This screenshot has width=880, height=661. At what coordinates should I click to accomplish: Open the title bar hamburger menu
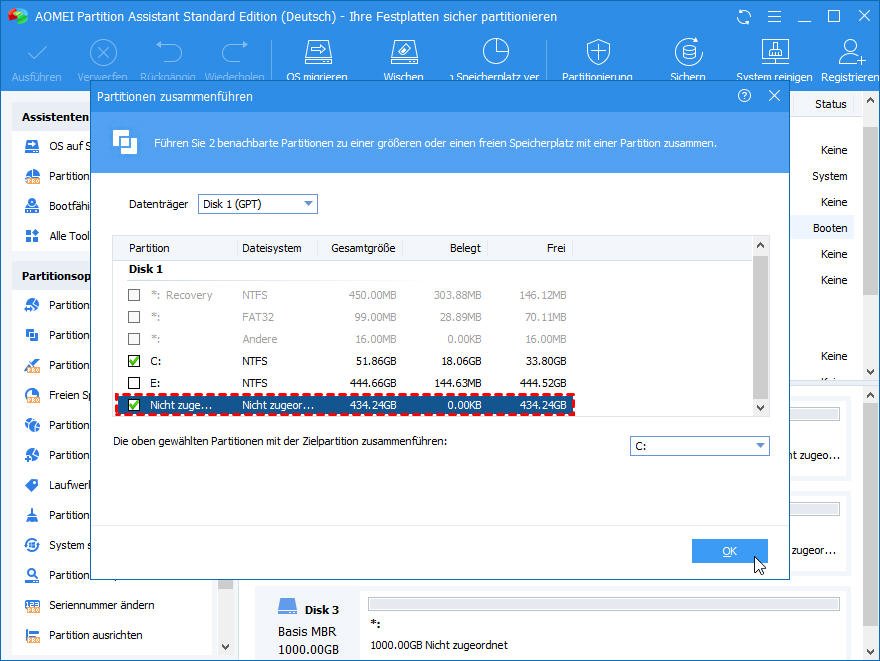pos(774,17)
